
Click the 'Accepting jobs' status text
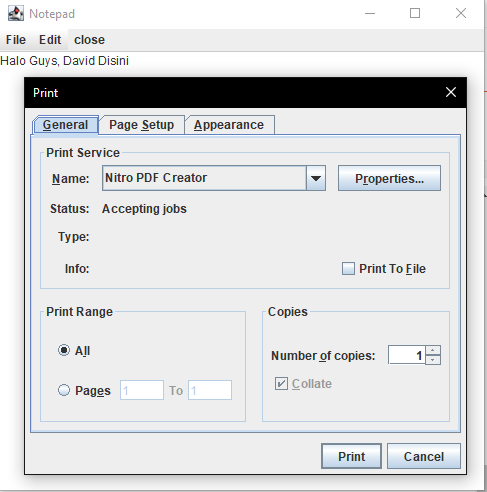click(144, 209)
